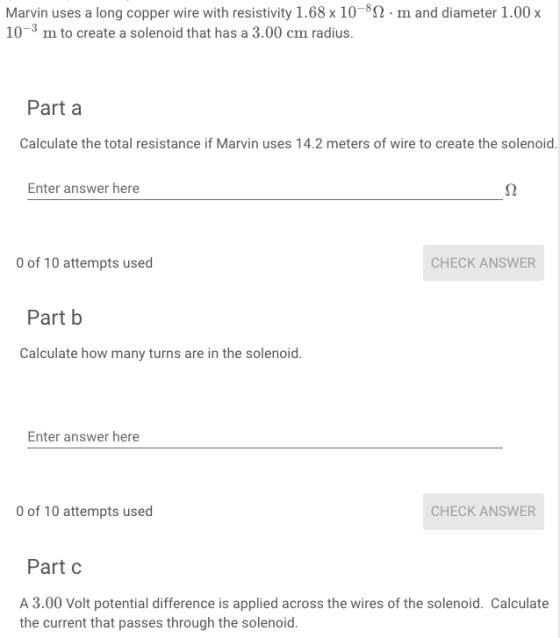This screenshot has width=560, height=638.
Task: Submit Part a with Check Answer button
Action: (483, 263)
